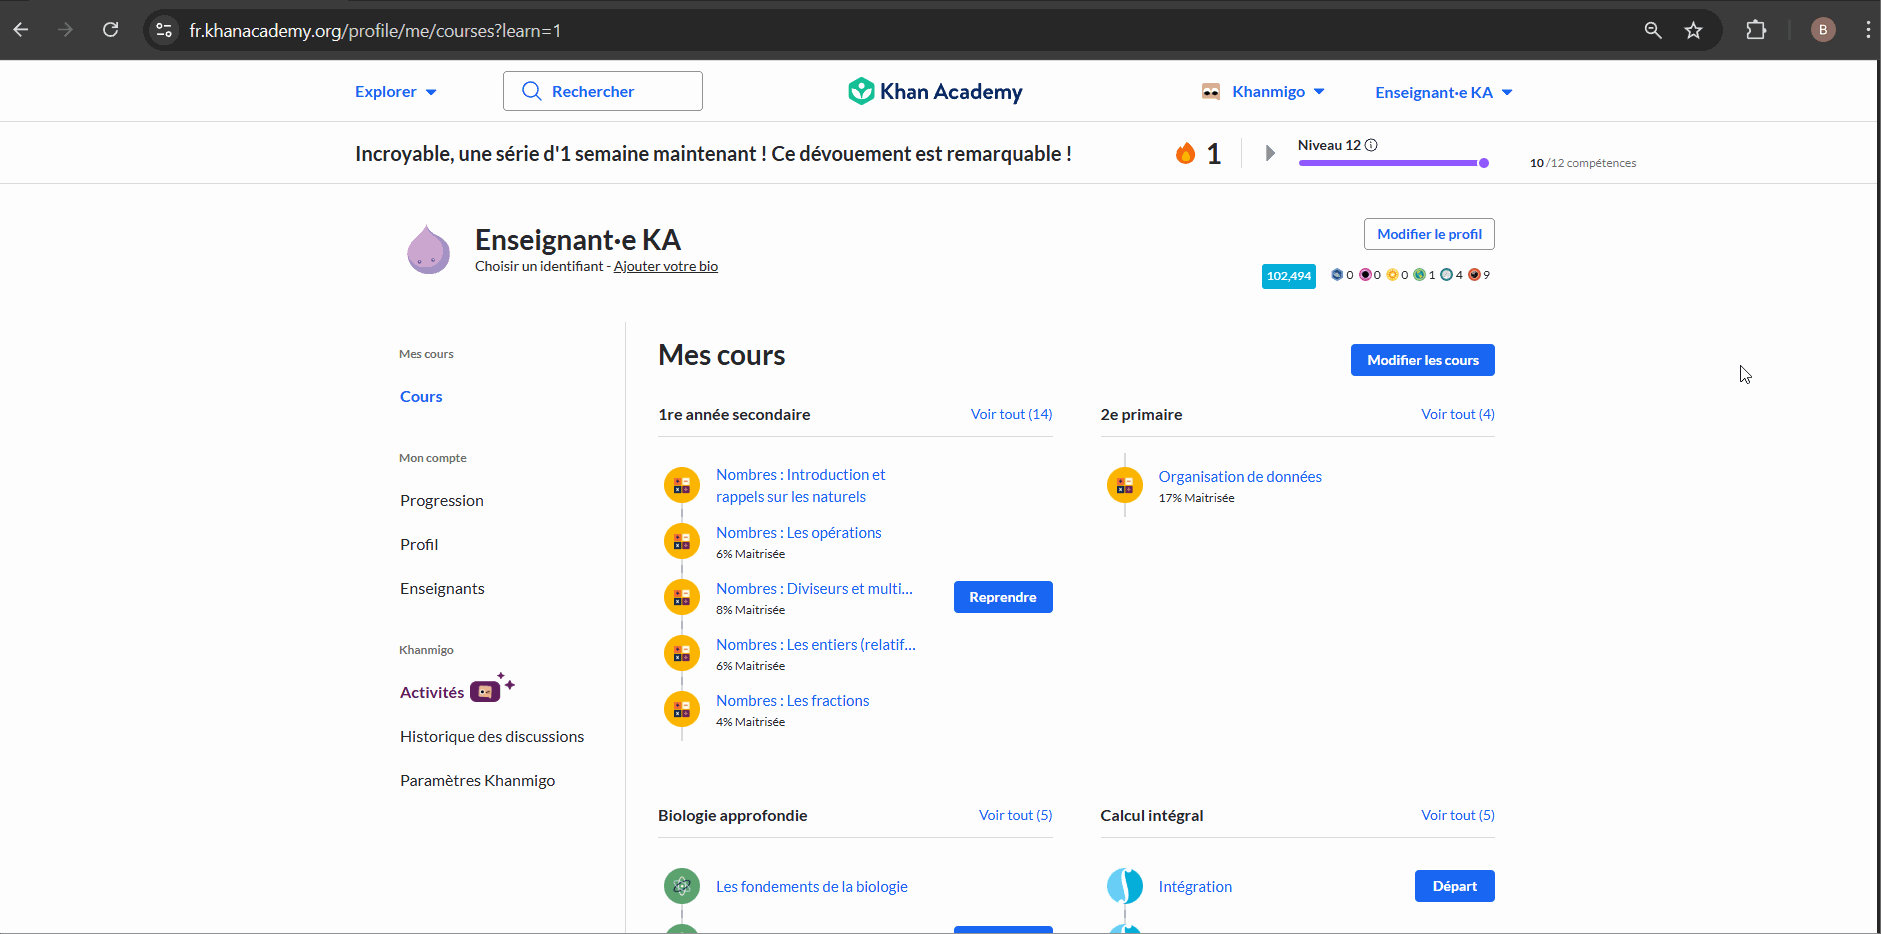Click Reprendre for Nombres : Diviseurs
Image resolution: width=1881 pixels, height=934 pixels.
pyautogui.click(x=1003, y=597)
